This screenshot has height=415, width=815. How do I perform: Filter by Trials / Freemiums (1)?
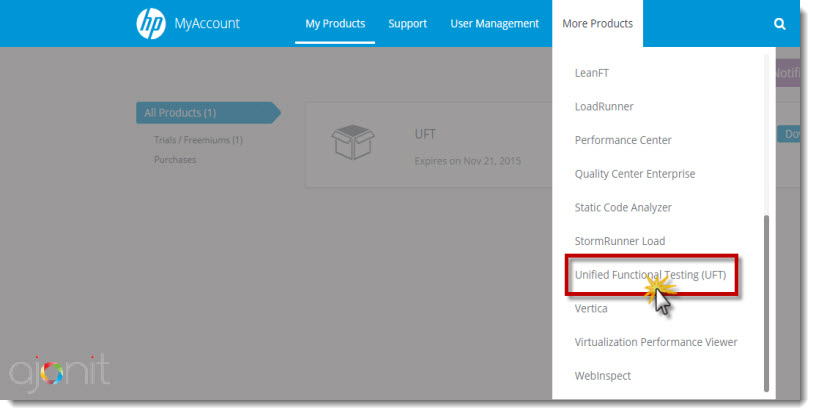198,140
